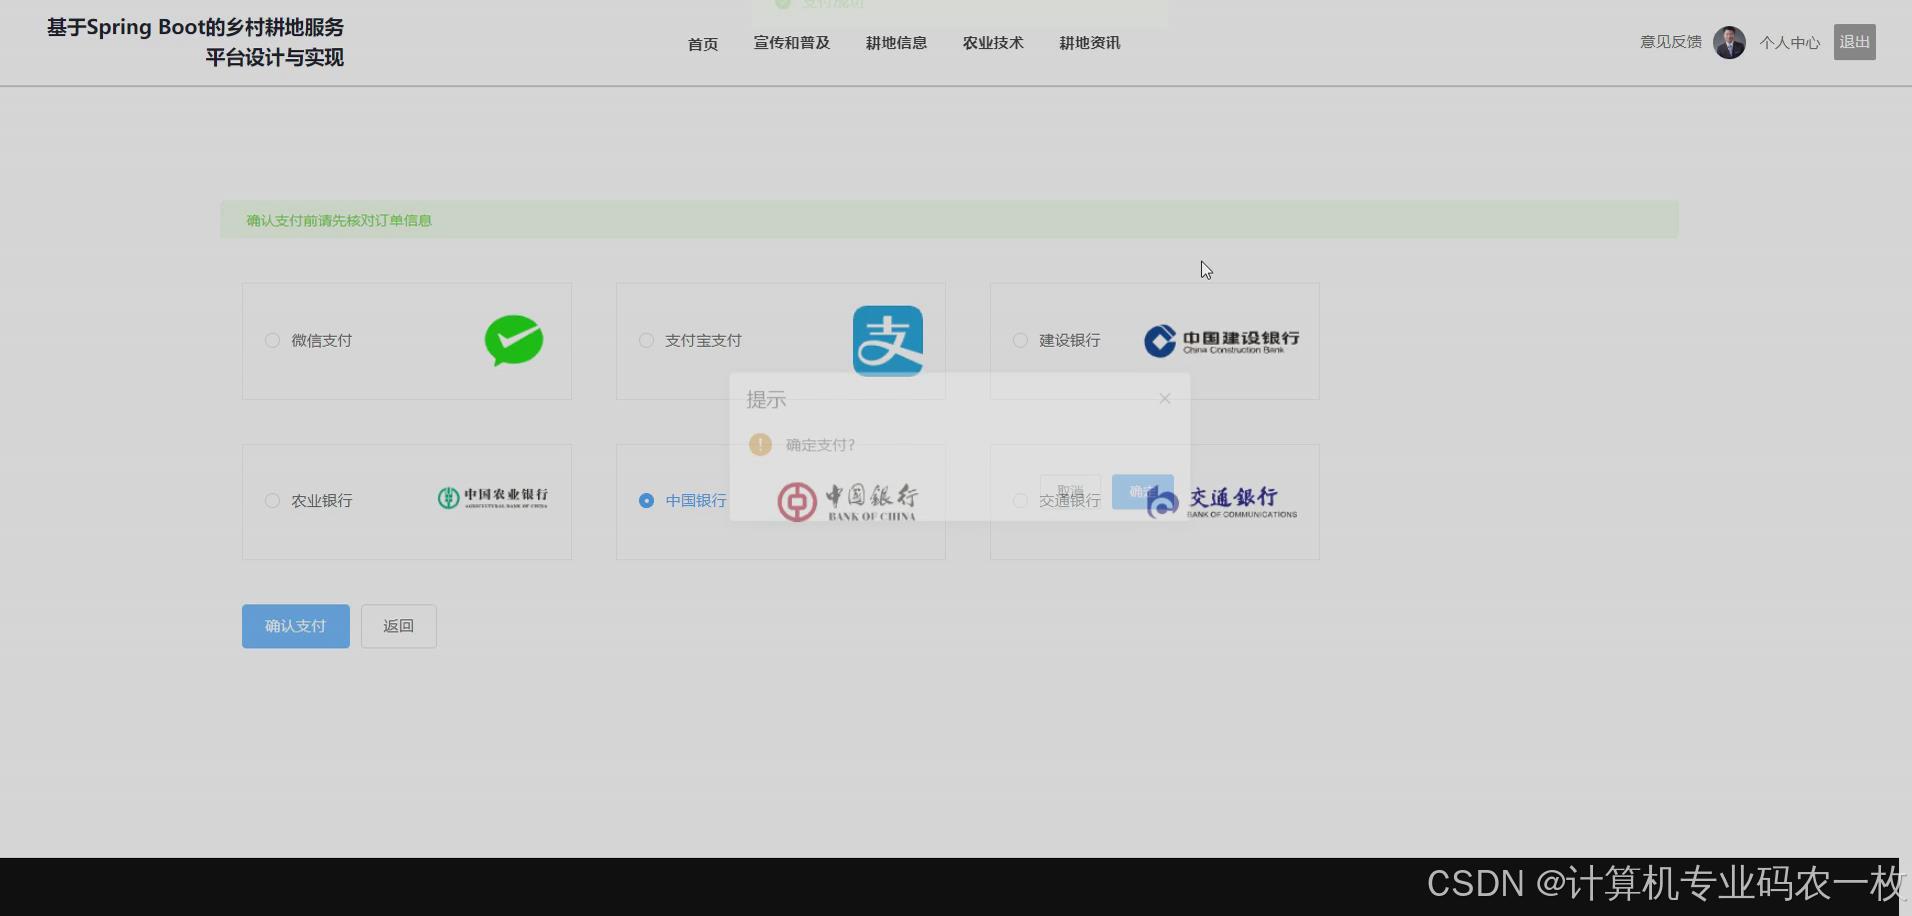Click 中国银行 label text

point(696,501)
